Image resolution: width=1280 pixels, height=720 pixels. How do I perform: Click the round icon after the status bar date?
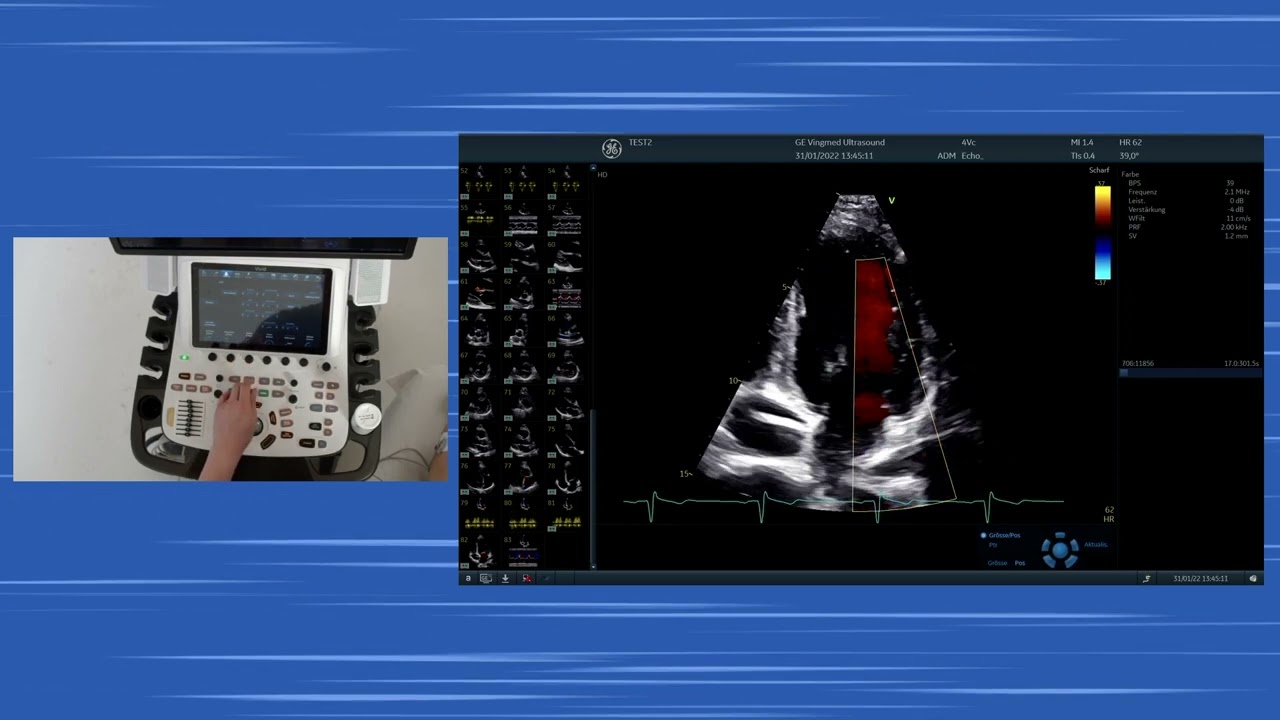[x=1253, y=578]
